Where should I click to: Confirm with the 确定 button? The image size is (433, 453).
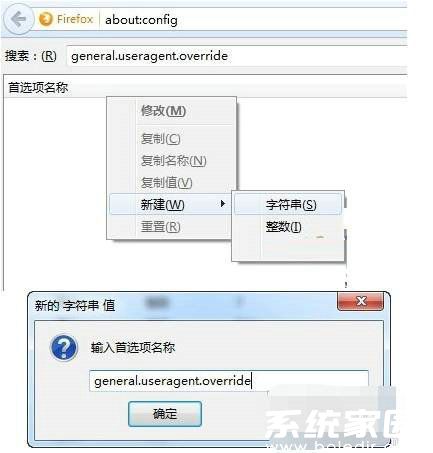(x=165, y=414)
